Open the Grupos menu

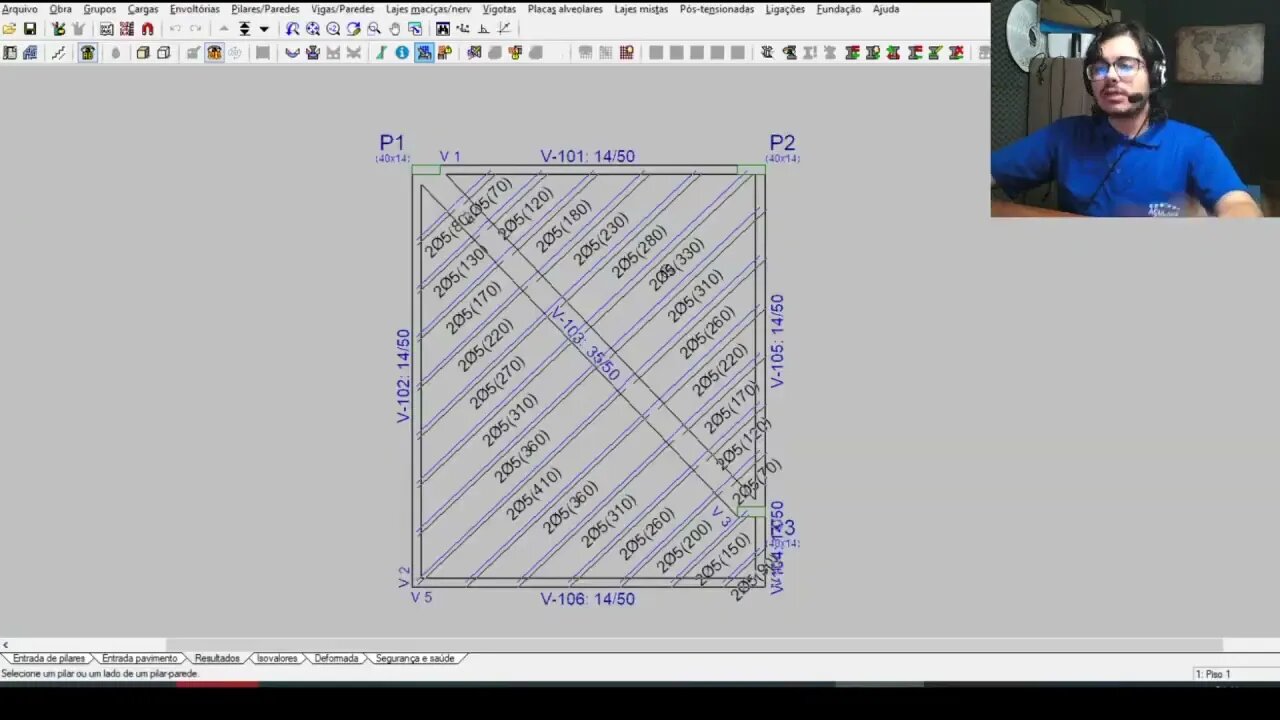[x=100, y=9]
